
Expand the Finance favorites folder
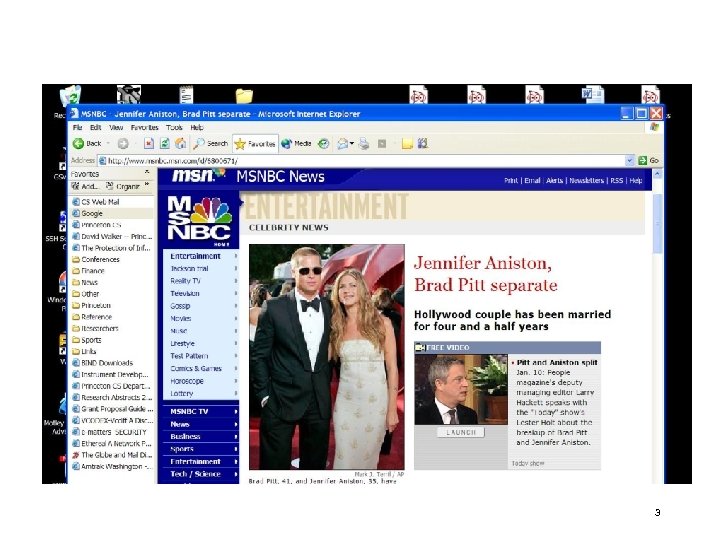pyautogui.click(x=89, y=270)
